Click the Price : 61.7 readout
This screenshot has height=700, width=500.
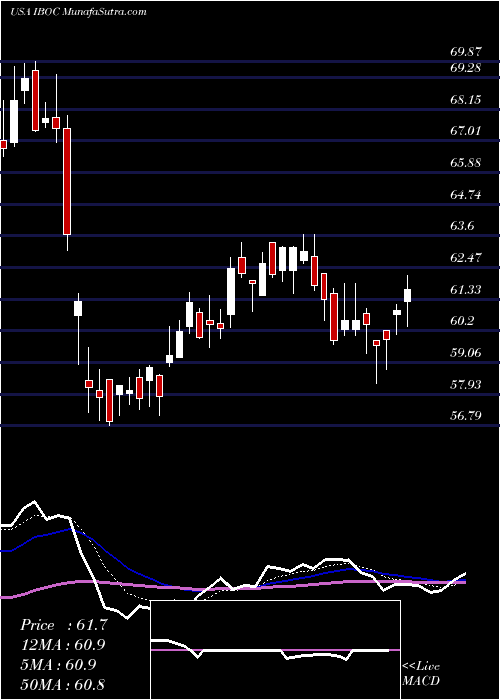64,625
